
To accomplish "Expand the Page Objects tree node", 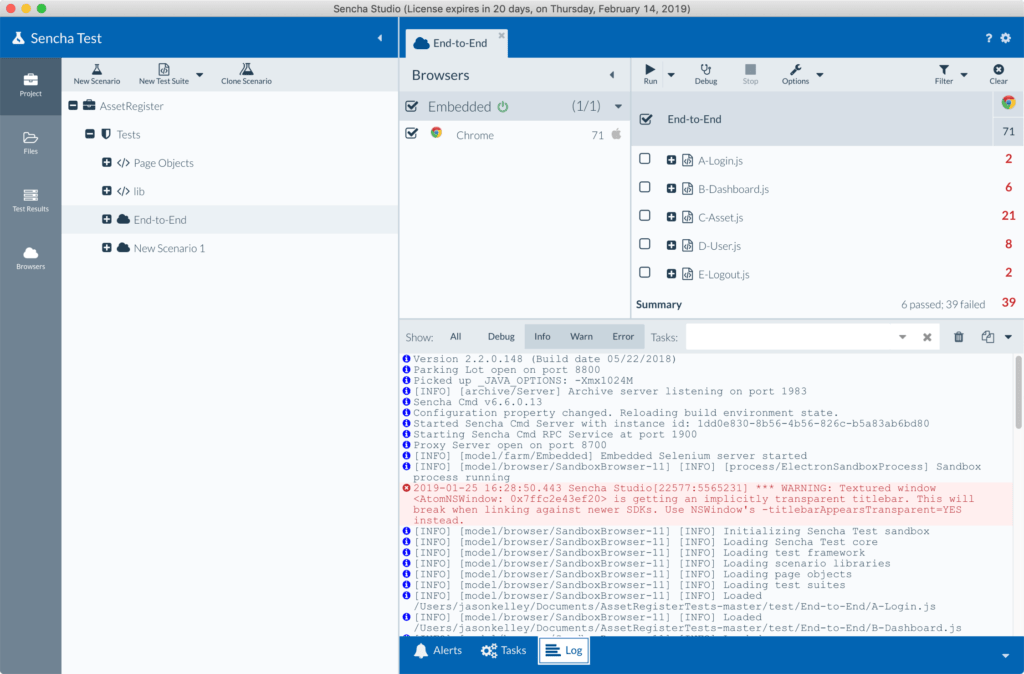I will pyautogui.click(x=109, y=162).
